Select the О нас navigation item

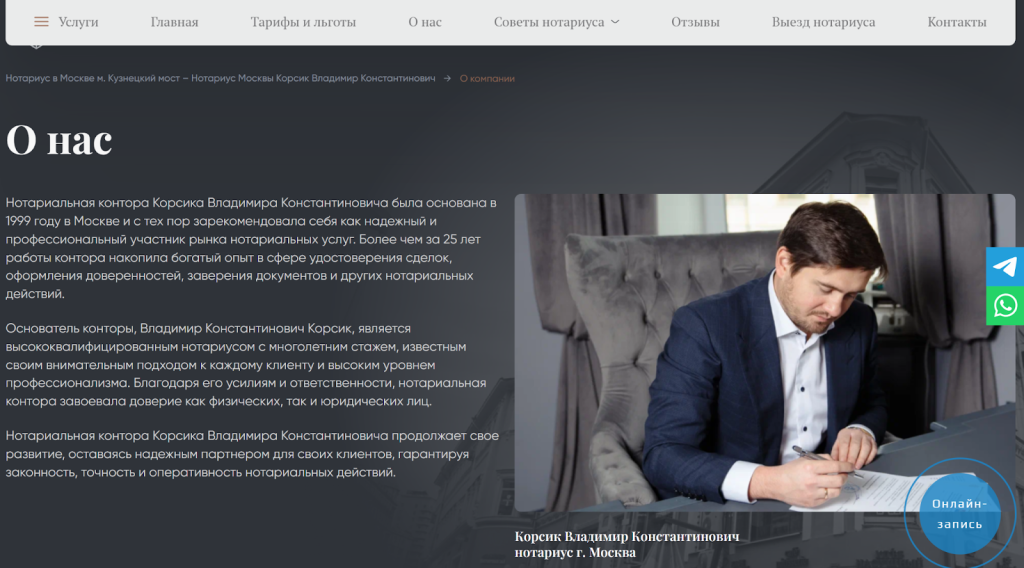tap(425, 22)
